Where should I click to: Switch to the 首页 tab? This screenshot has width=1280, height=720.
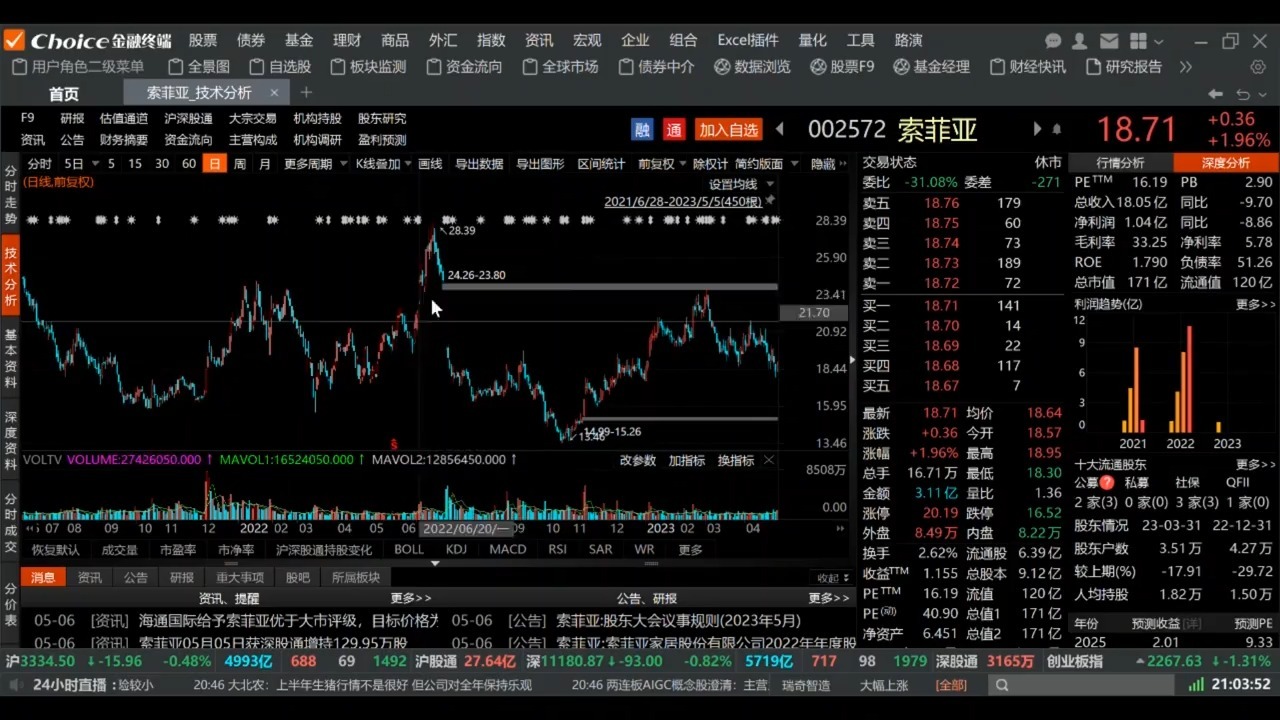[x=63, y=93]
